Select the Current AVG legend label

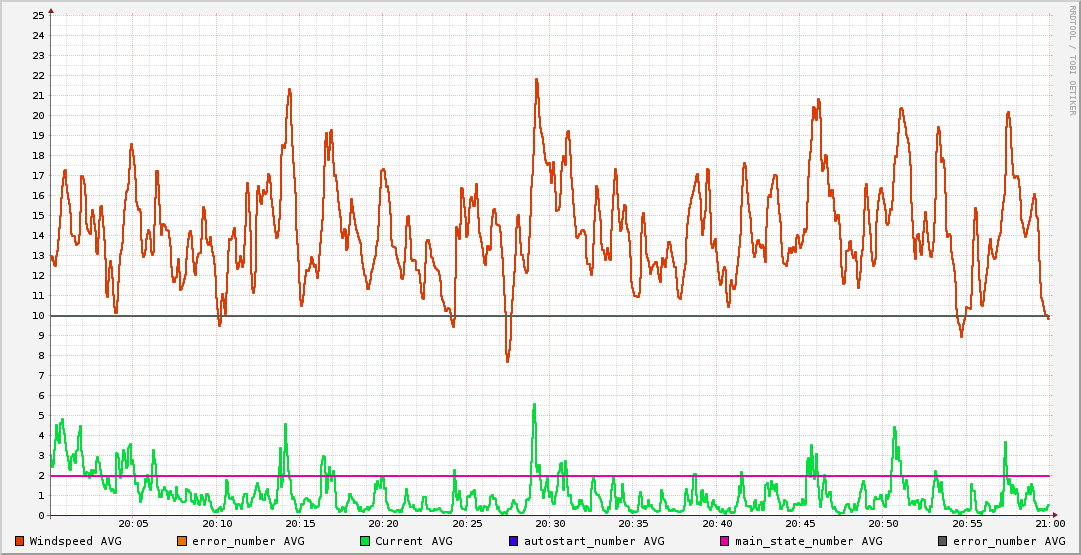point(413,541)
